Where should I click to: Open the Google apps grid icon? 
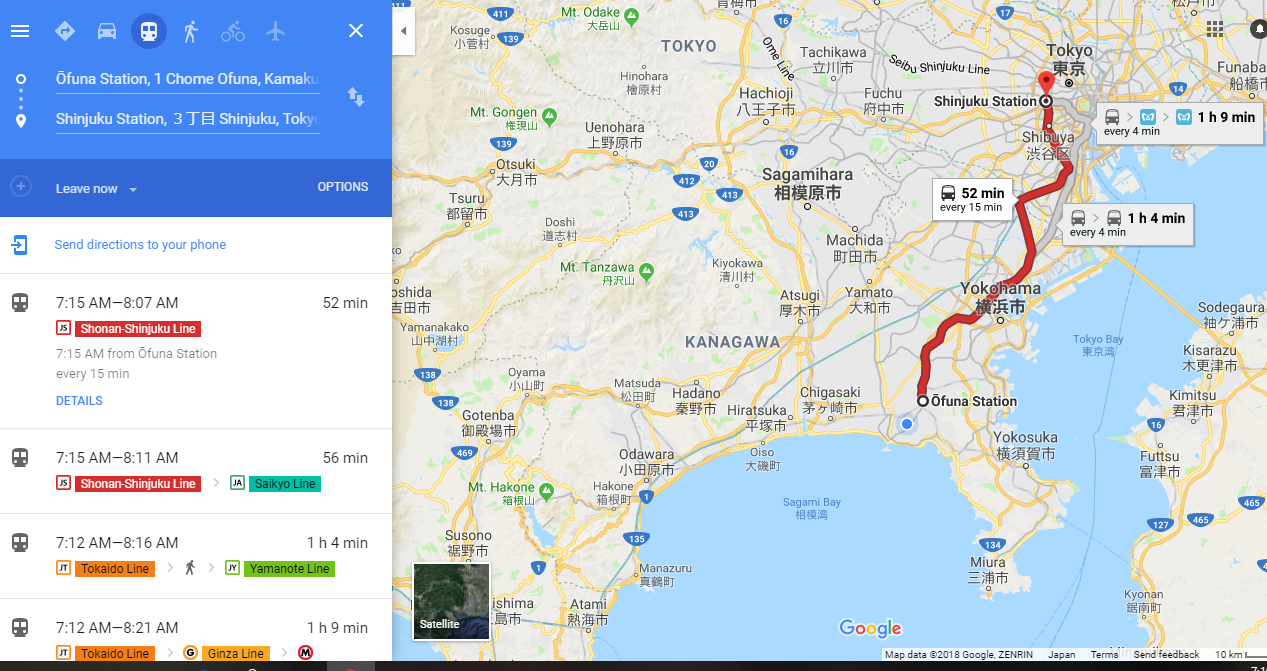point(1215,29)
